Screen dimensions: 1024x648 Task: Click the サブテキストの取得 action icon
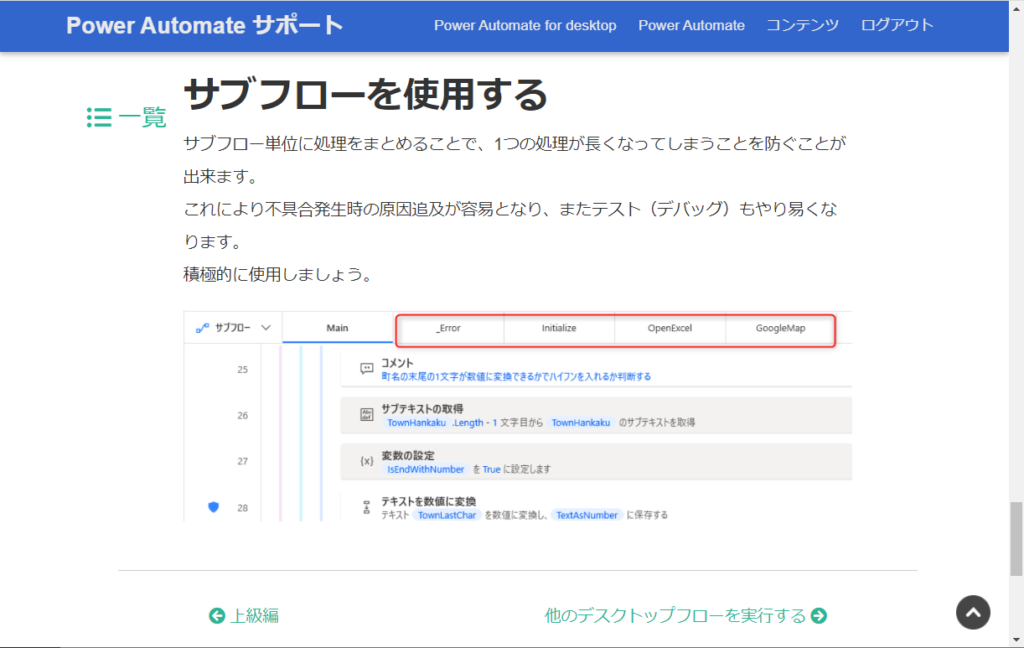tap(366, 415)
